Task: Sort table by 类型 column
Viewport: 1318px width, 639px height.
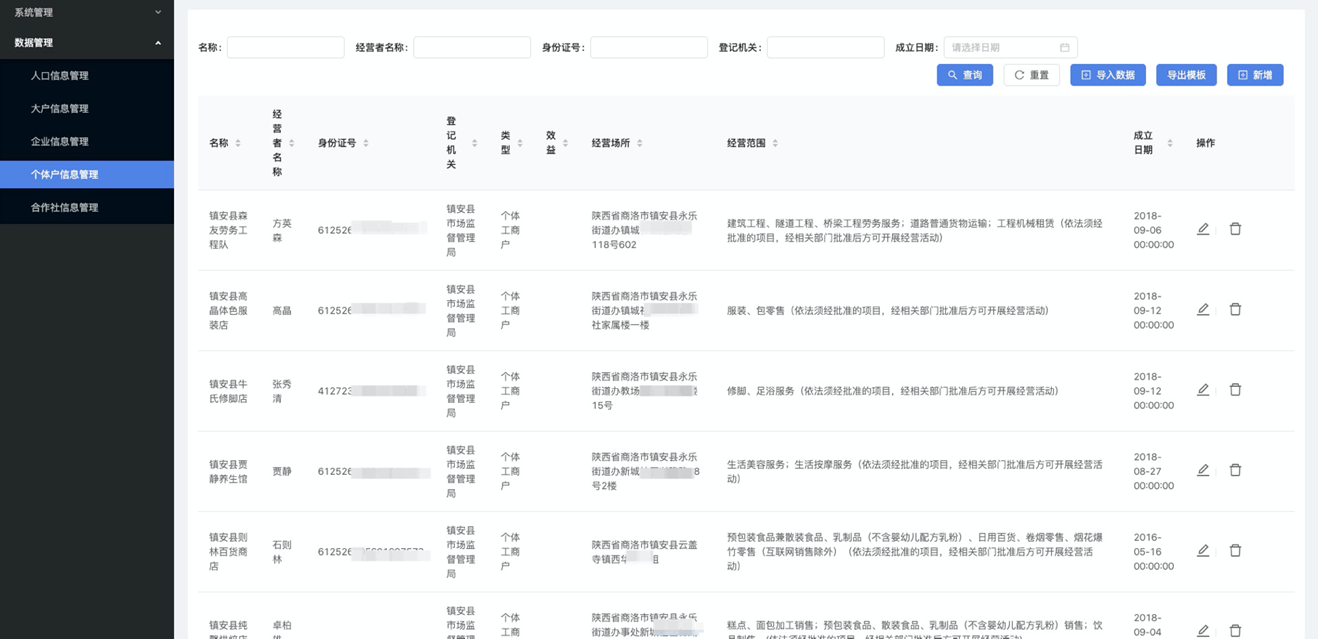Action: pos(520,143)
